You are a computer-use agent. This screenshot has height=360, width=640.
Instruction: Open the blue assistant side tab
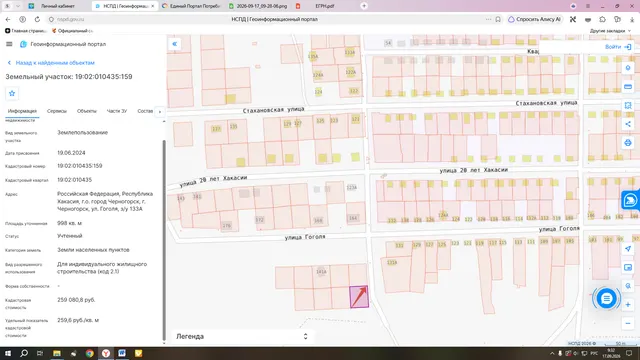631,200
